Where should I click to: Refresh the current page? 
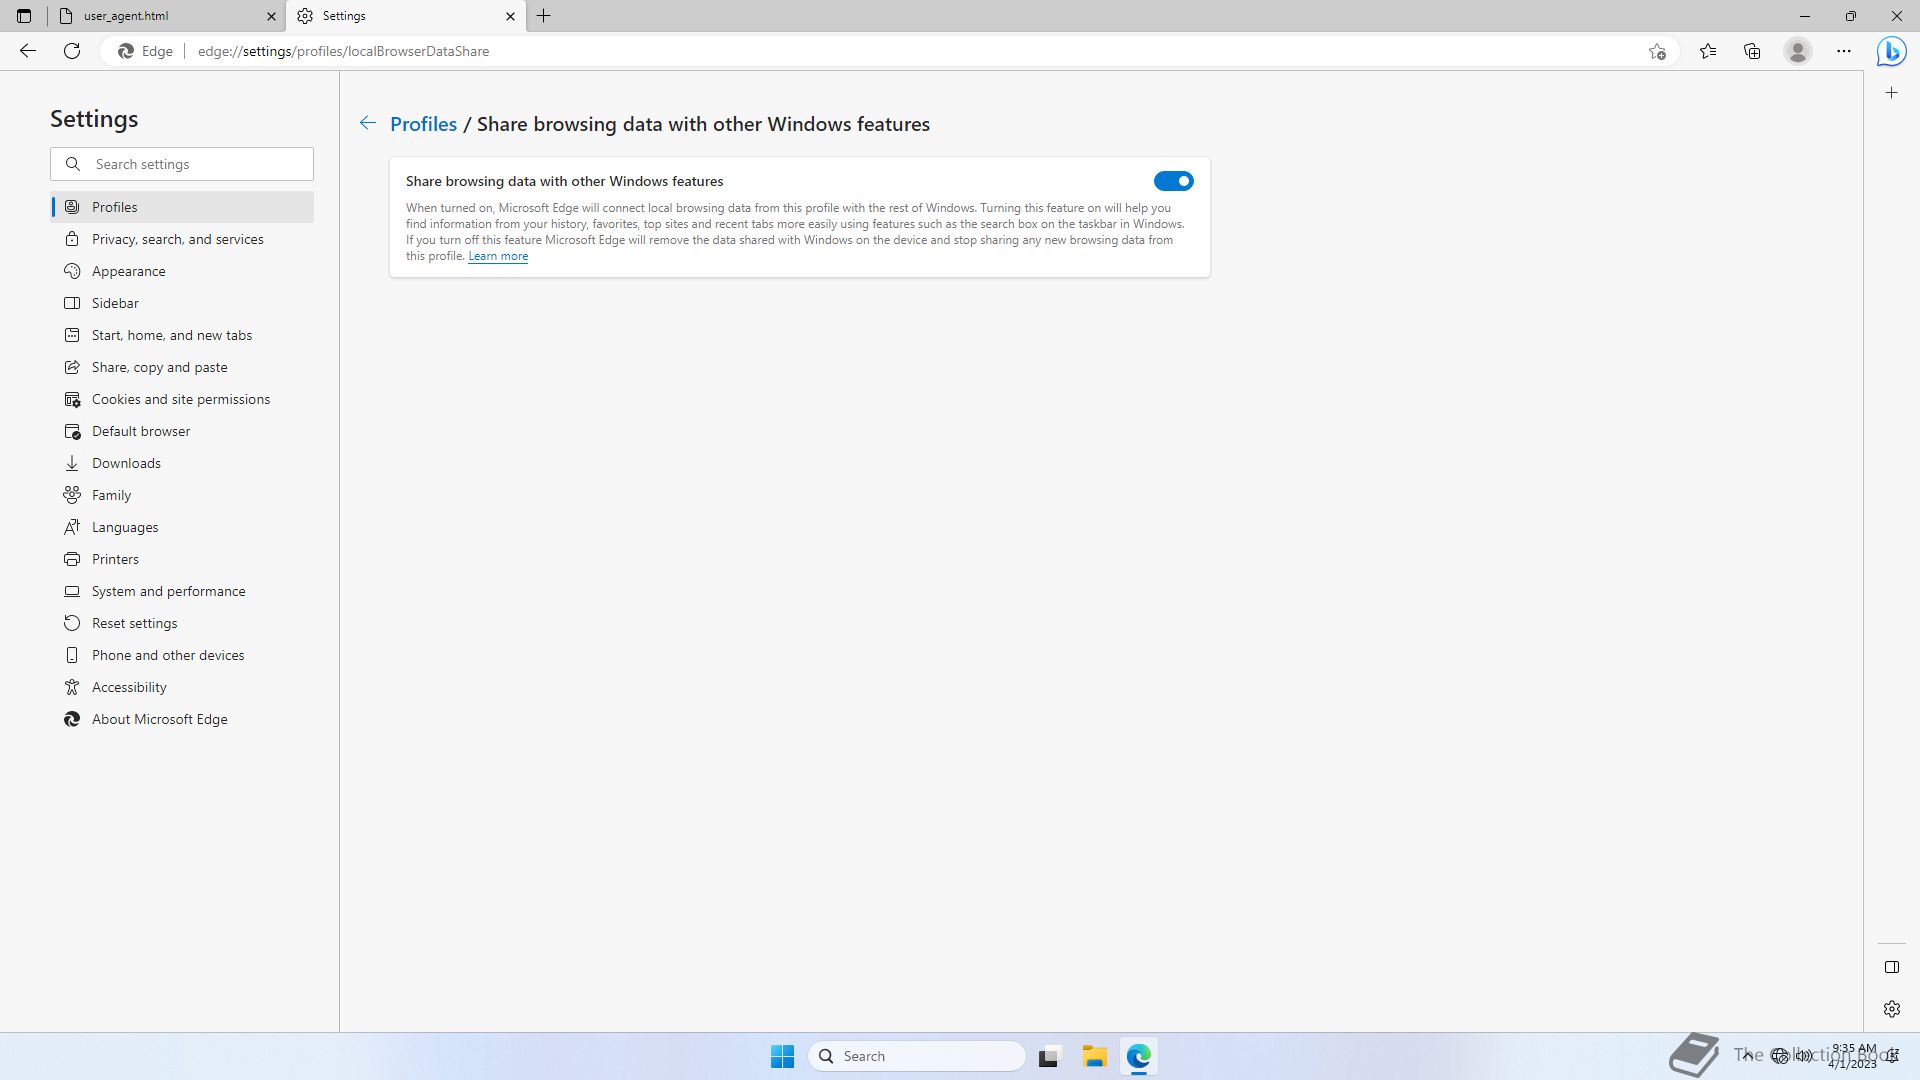click(72, 51)
